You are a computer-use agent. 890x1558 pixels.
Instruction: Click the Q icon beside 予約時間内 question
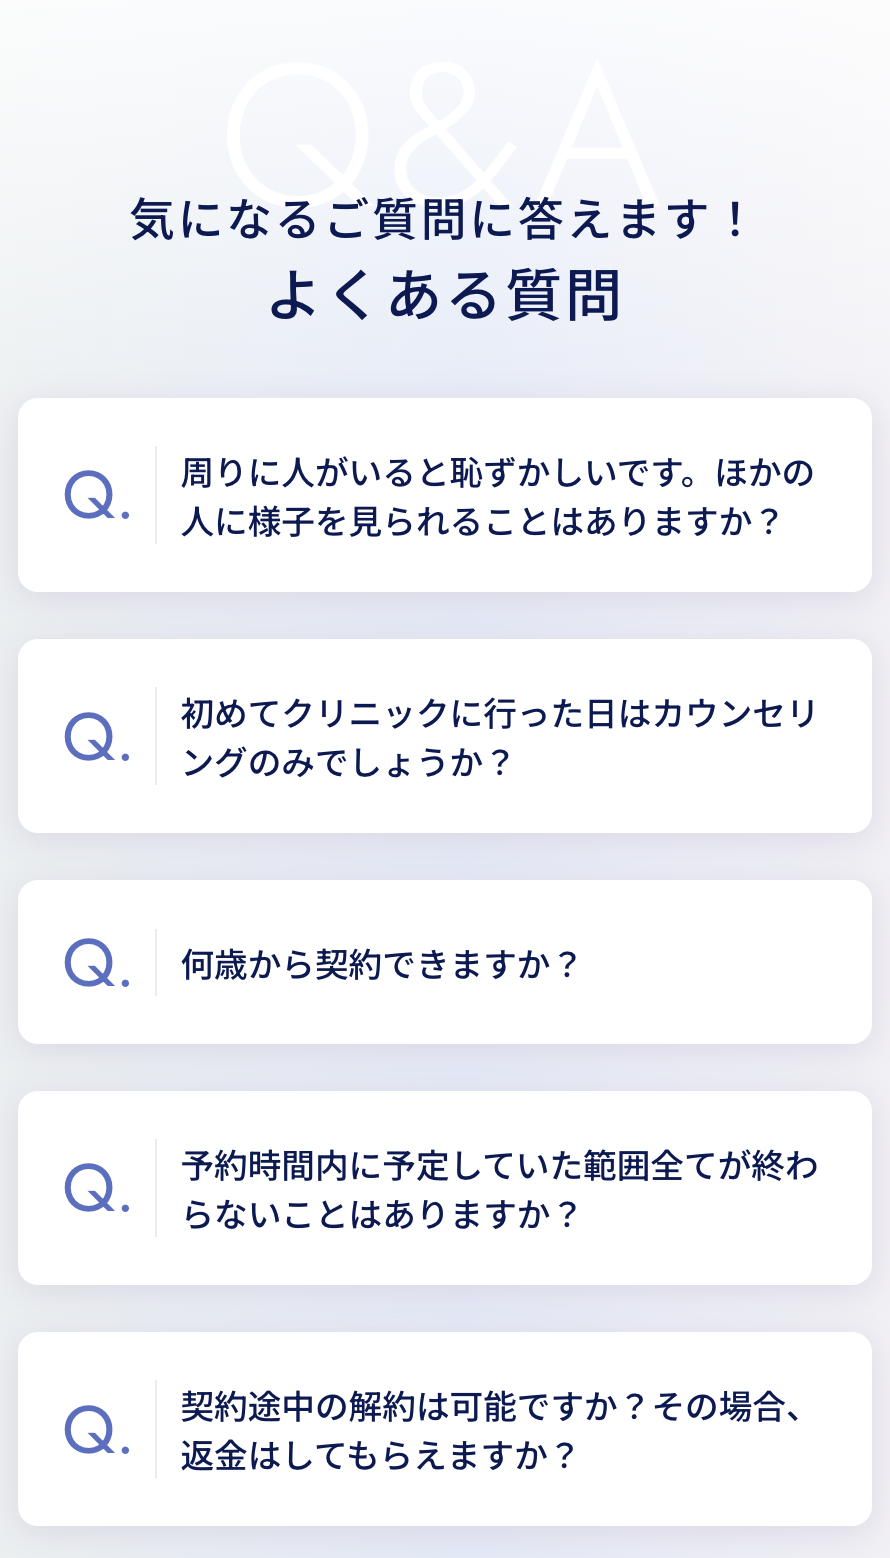point(97,1188)
